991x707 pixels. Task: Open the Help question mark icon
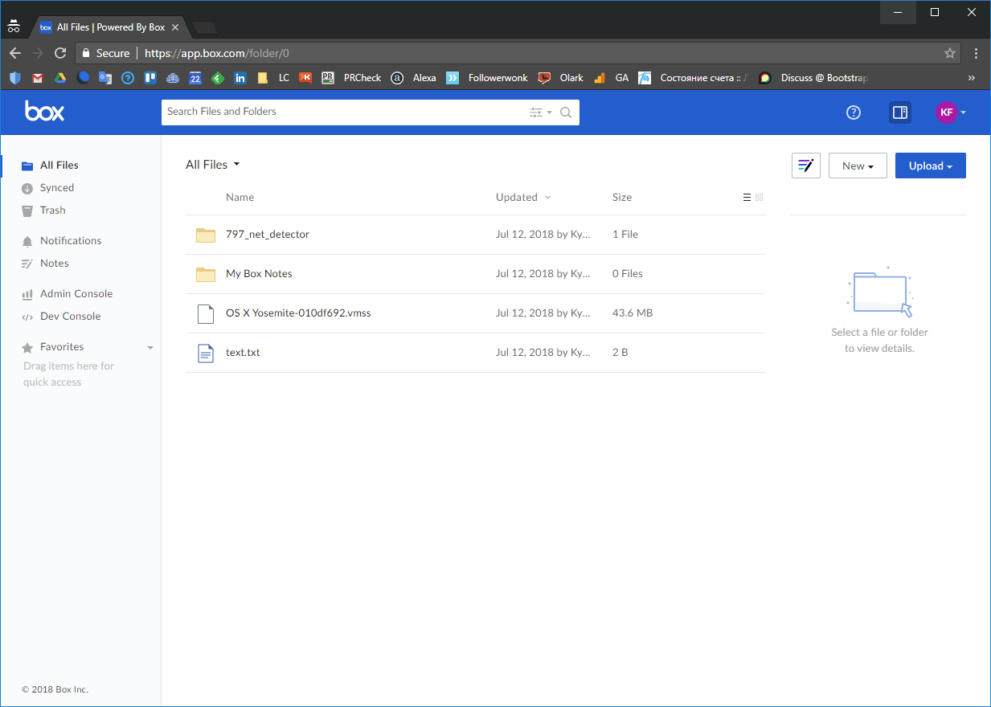point(853,112)
